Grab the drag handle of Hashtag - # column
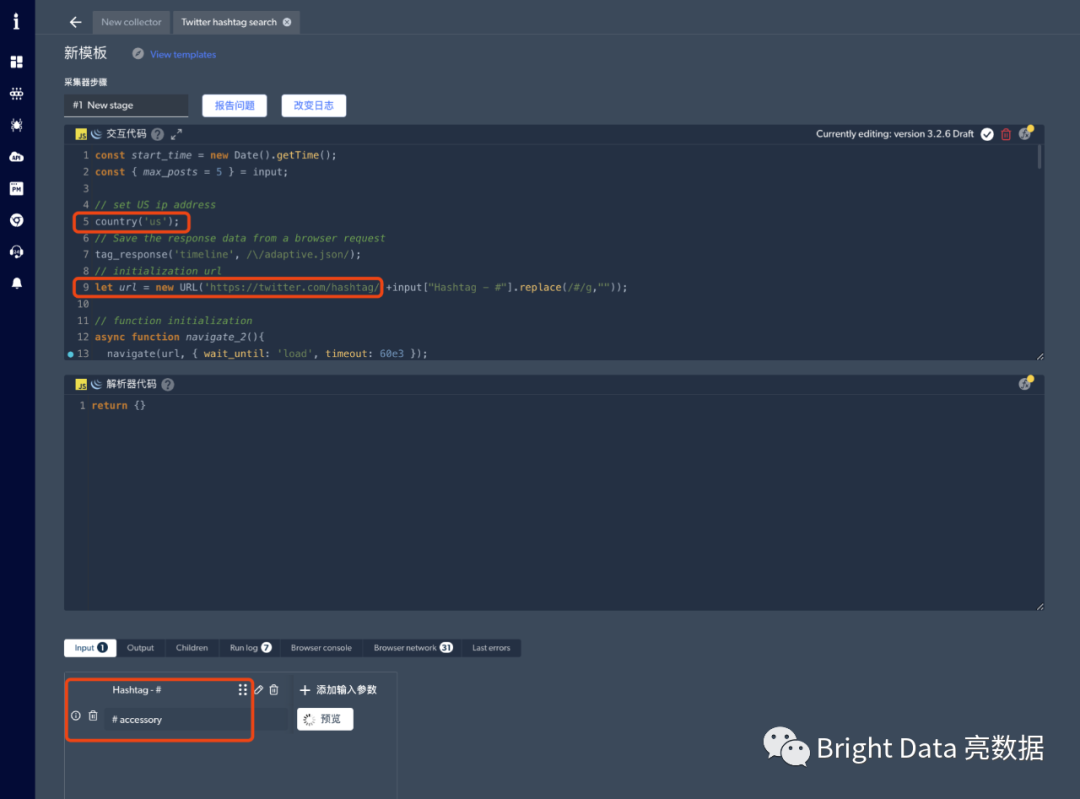 (242, 689)
